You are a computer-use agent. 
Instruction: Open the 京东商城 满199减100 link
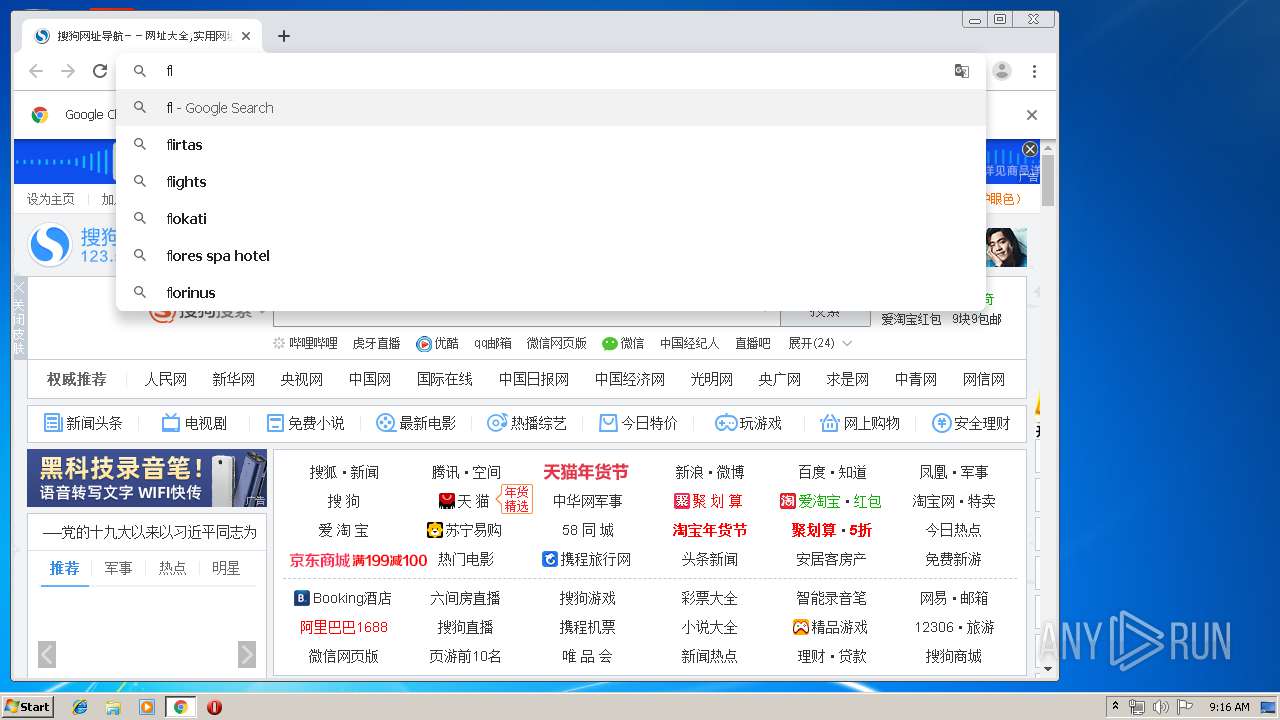tap(358, 560)
